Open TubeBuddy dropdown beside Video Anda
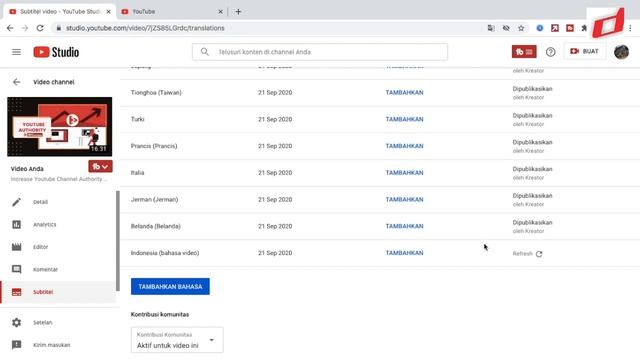The height and width of the screenshot is (360, 640). [100, 167]
